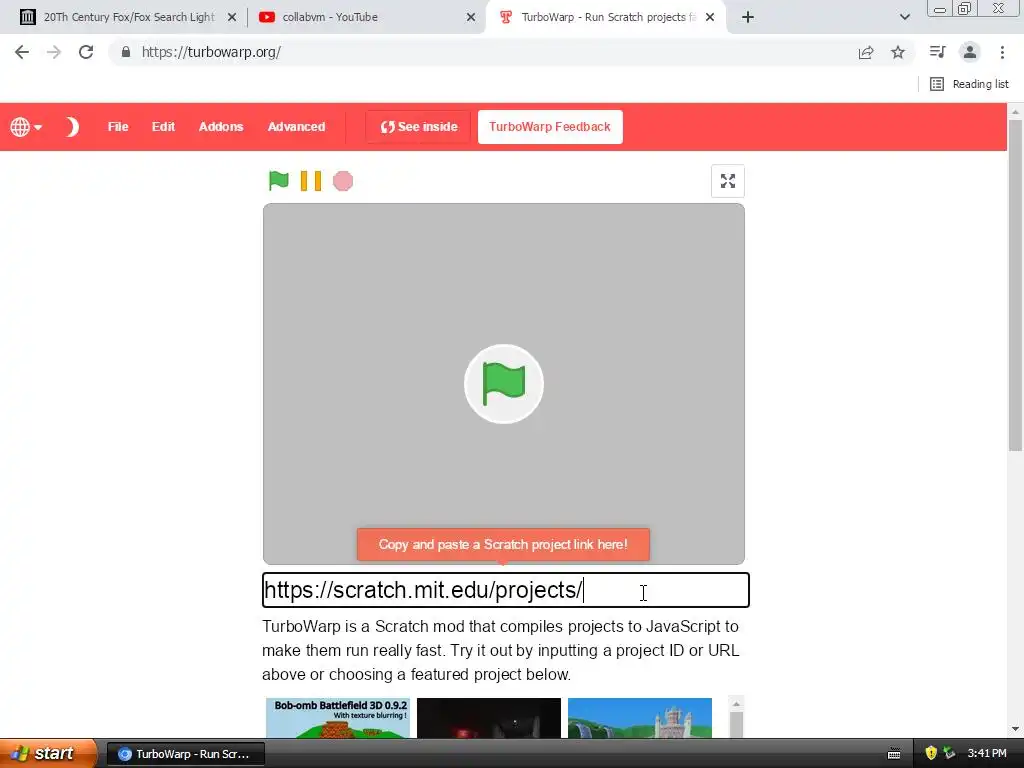Open the Bob-omb Battlefield 3D featured project
The image size is (1024, 768).
point(338,718)
